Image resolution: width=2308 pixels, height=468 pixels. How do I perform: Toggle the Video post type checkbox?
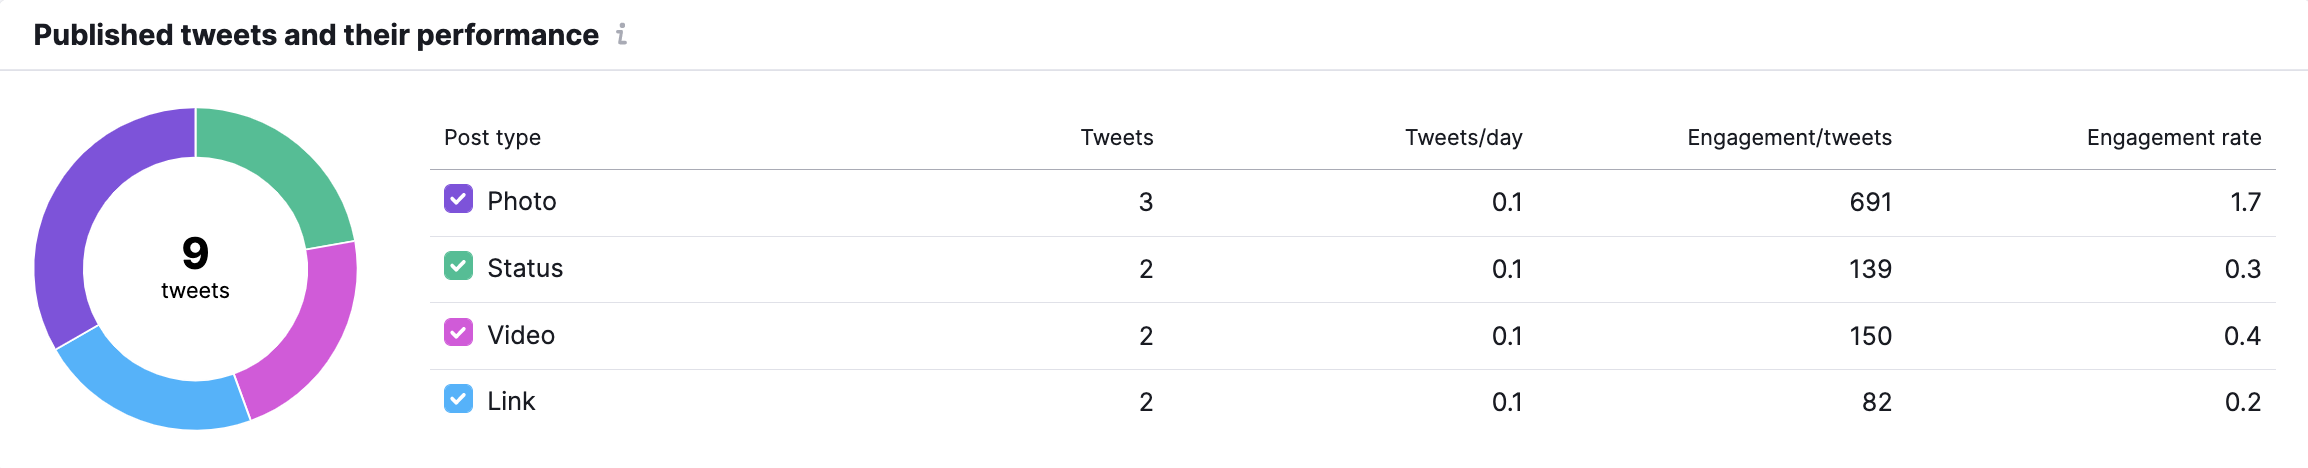point(458,333)
